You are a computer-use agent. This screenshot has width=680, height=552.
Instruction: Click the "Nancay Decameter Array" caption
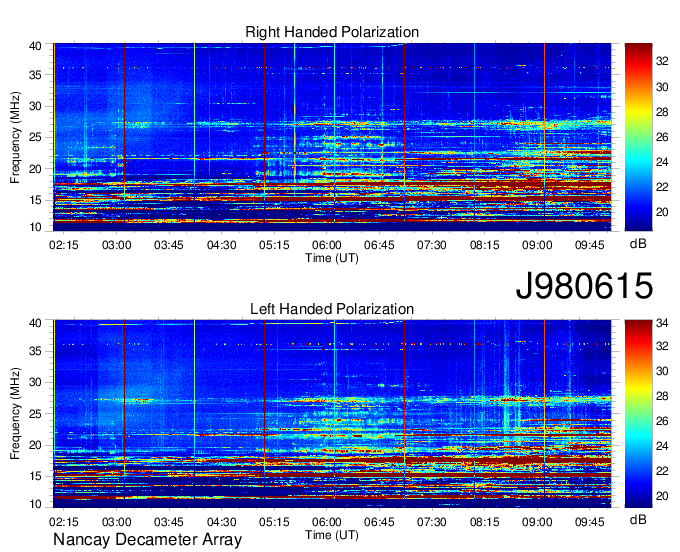[x=147, y=540]
